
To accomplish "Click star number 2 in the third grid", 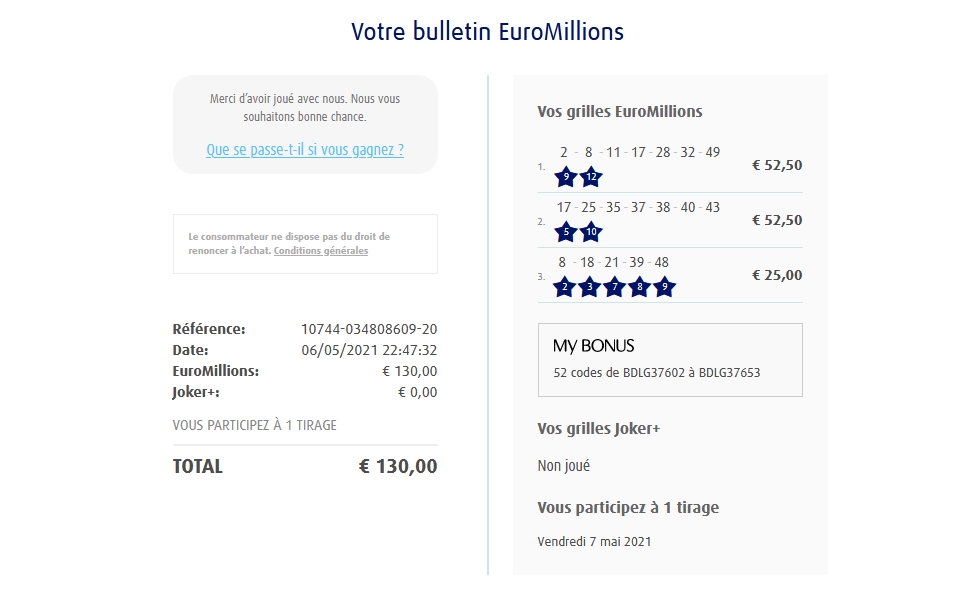I will pos(566,287).
